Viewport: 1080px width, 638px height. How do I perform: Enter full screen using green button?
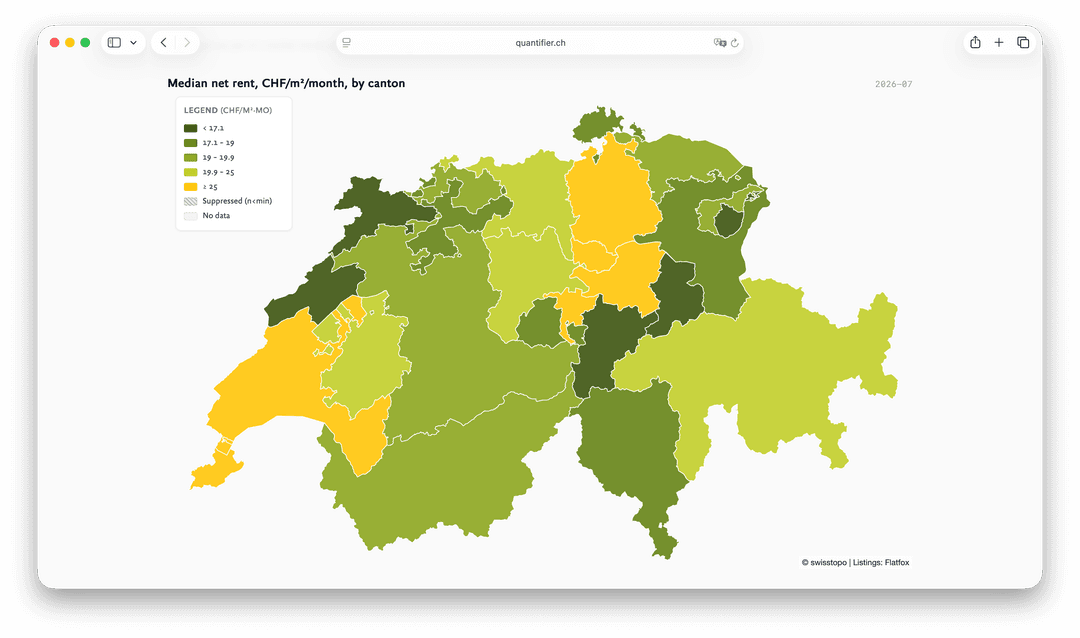pos(85,43)
